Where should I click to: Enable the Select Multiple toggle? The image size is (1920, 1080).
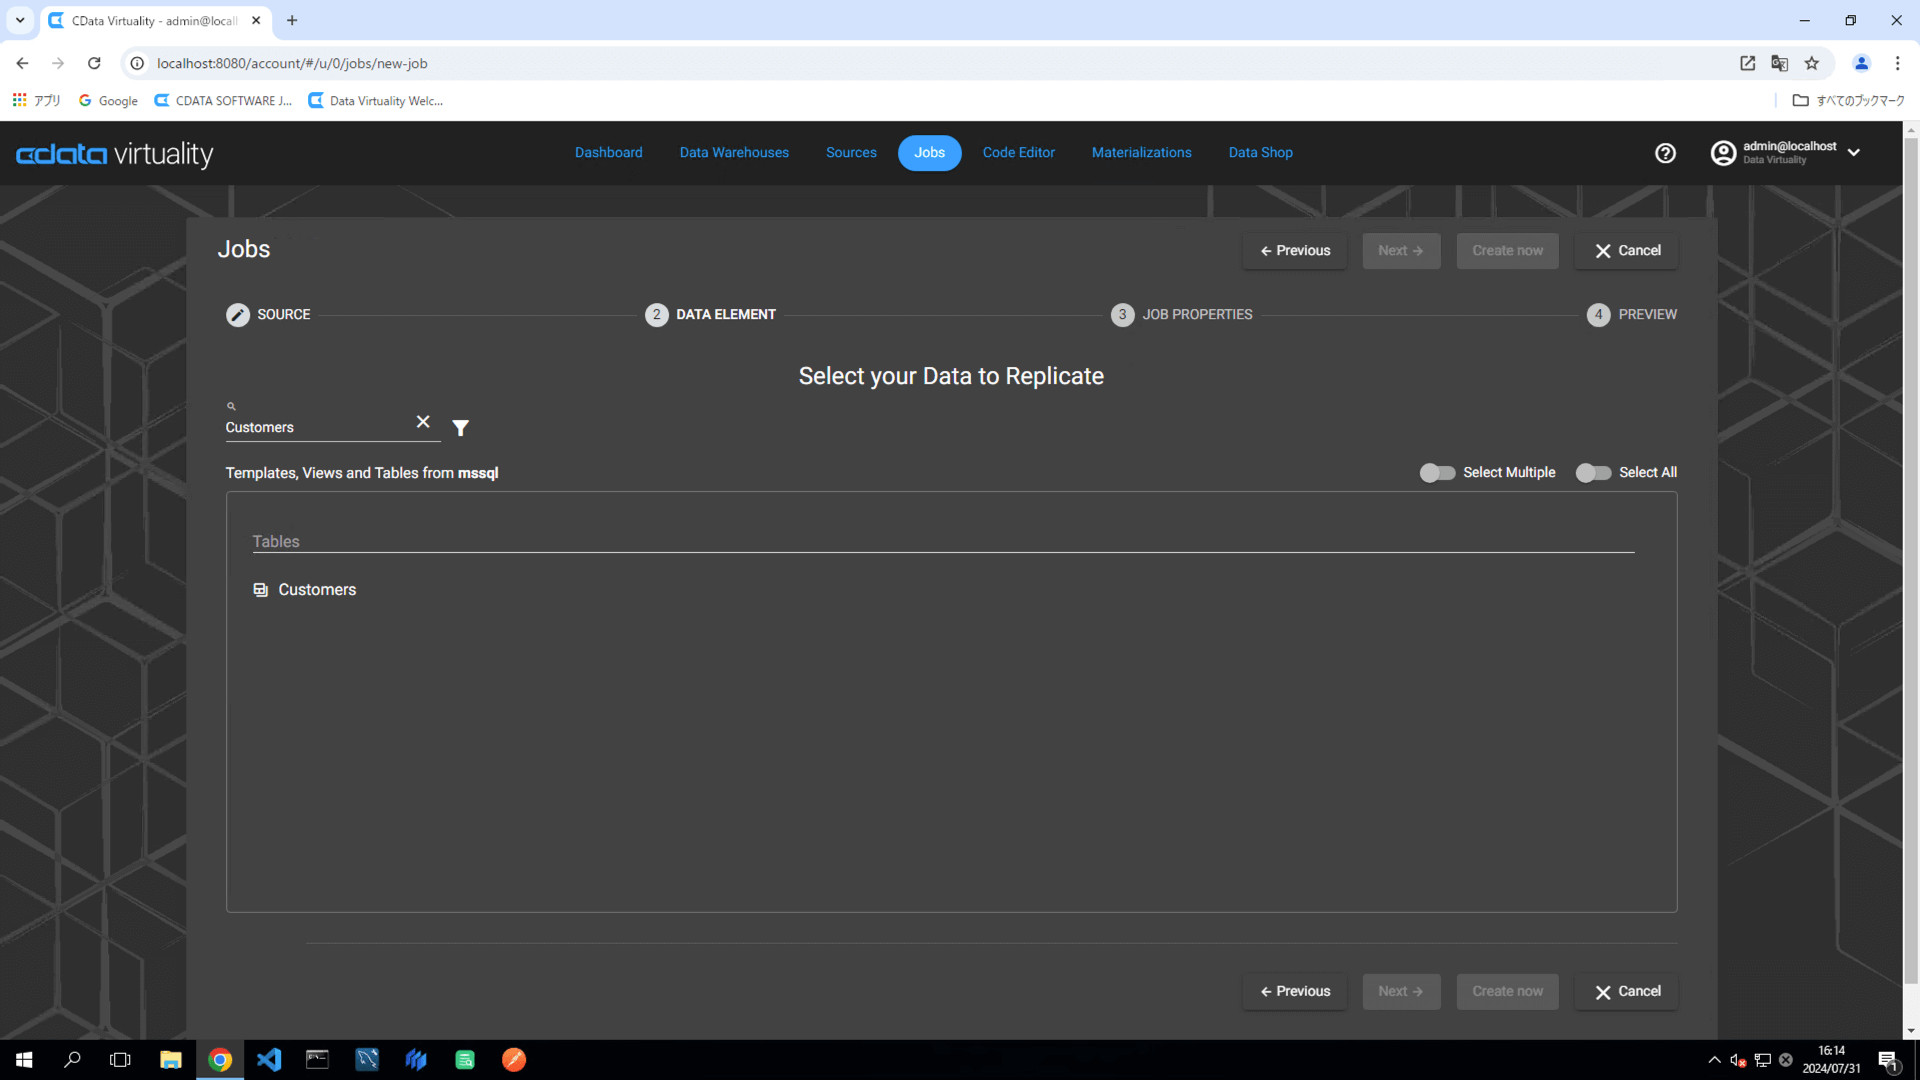click(1437, 473)
